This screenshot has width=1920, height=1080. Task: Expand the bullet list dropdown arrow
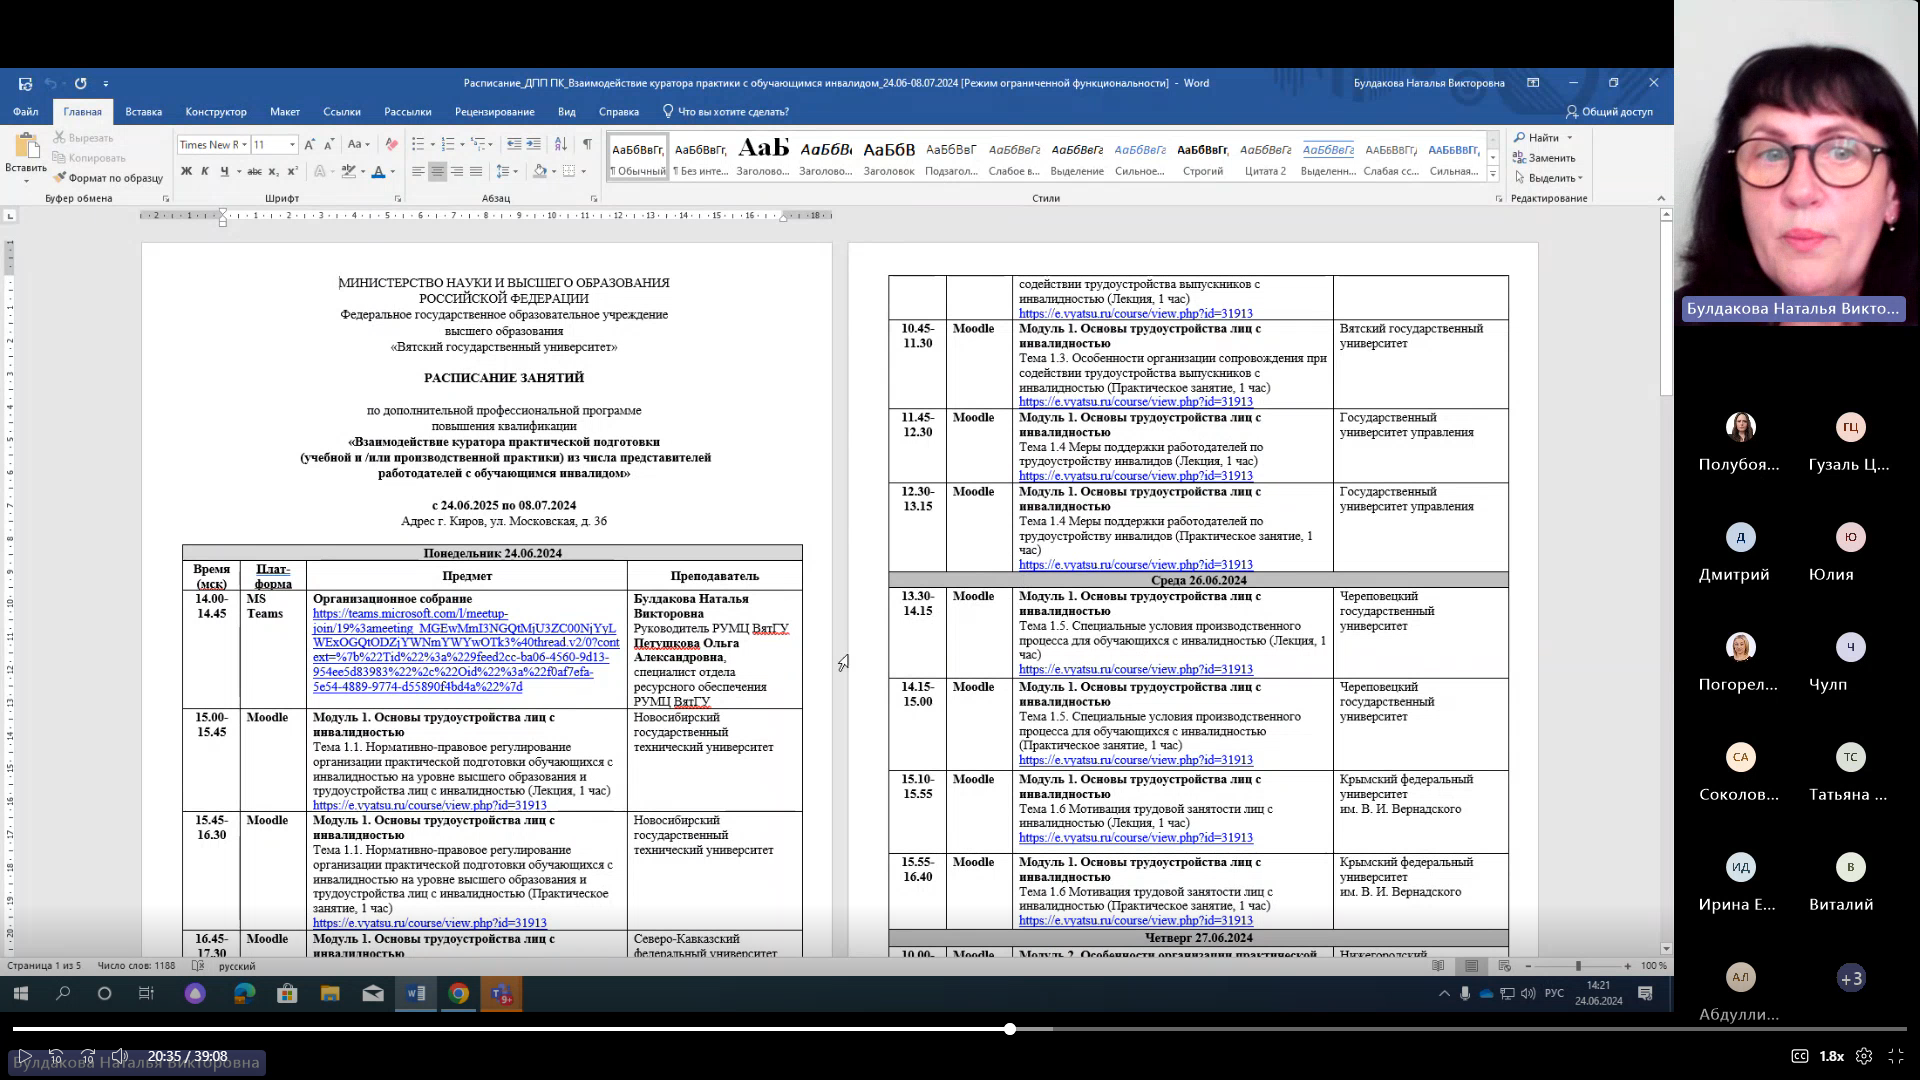pyautogui.click(x=434, y=145)
